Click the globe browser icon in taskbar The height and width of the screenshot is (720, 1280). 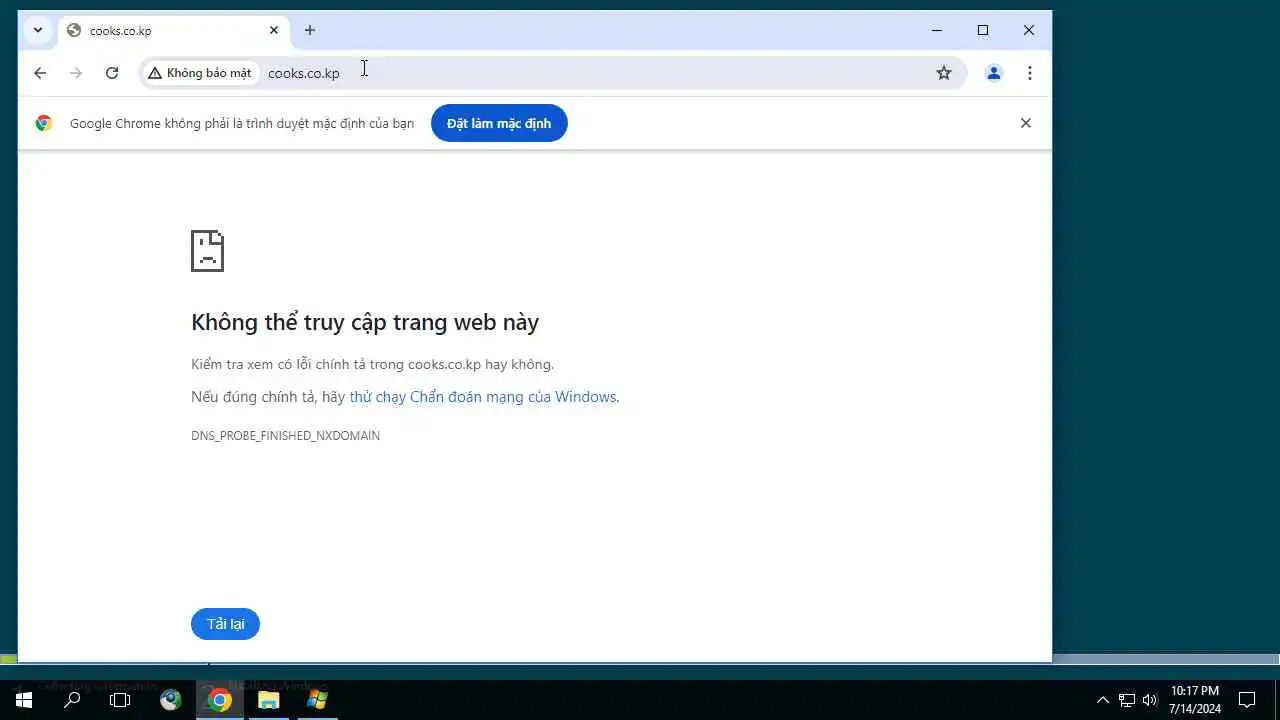[x=171, y=700]
